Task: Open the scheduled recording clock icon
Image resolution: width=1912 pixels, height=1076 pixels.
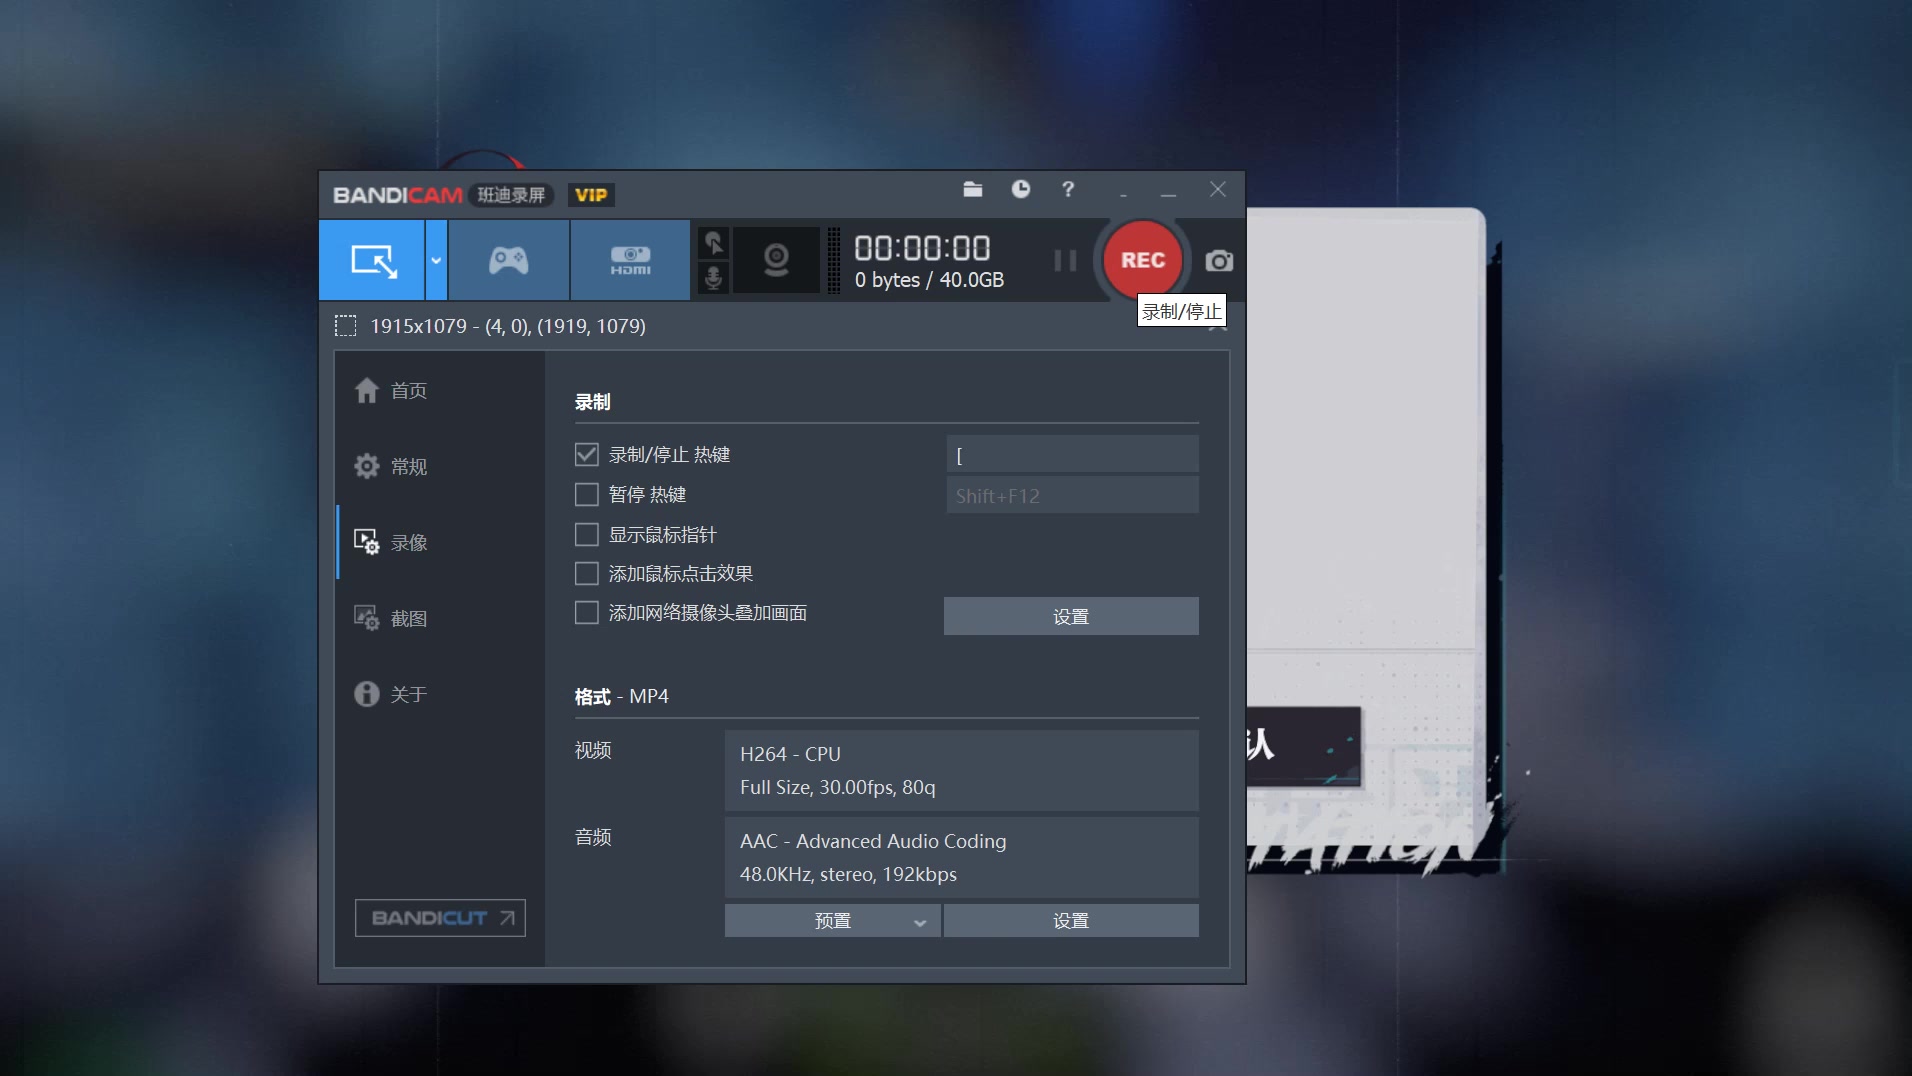Action: (x=1020, y=189)
